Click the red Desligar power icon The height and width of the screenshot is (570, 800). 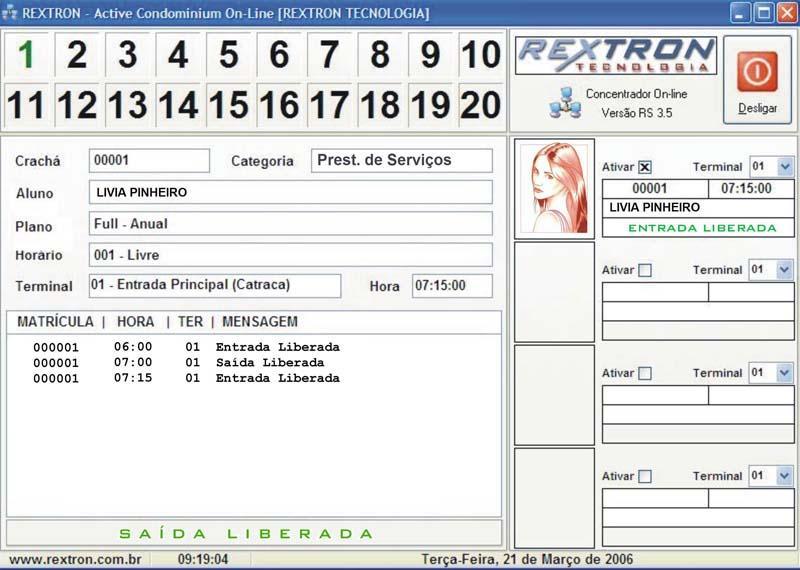click(x=757, y=71)
